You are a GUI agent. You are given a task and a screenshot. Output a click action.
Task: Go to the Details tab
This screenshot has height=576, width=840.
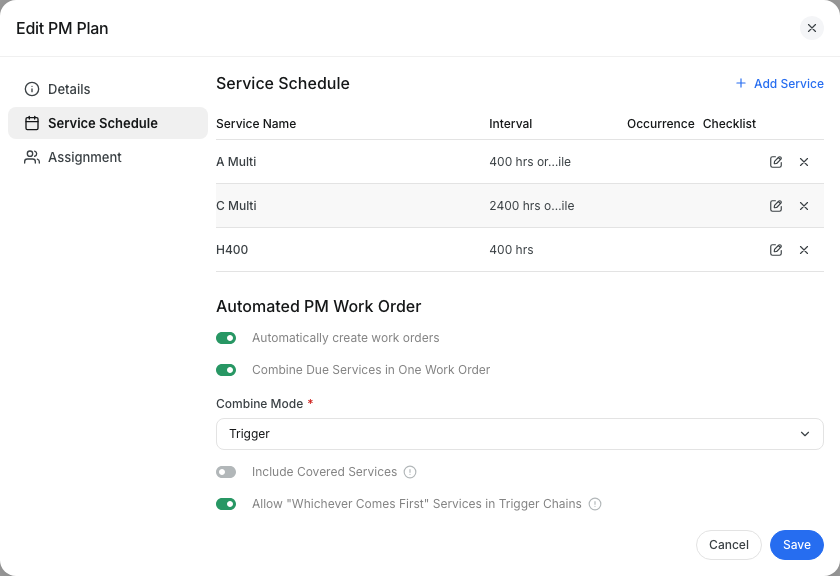pos(108,89)
